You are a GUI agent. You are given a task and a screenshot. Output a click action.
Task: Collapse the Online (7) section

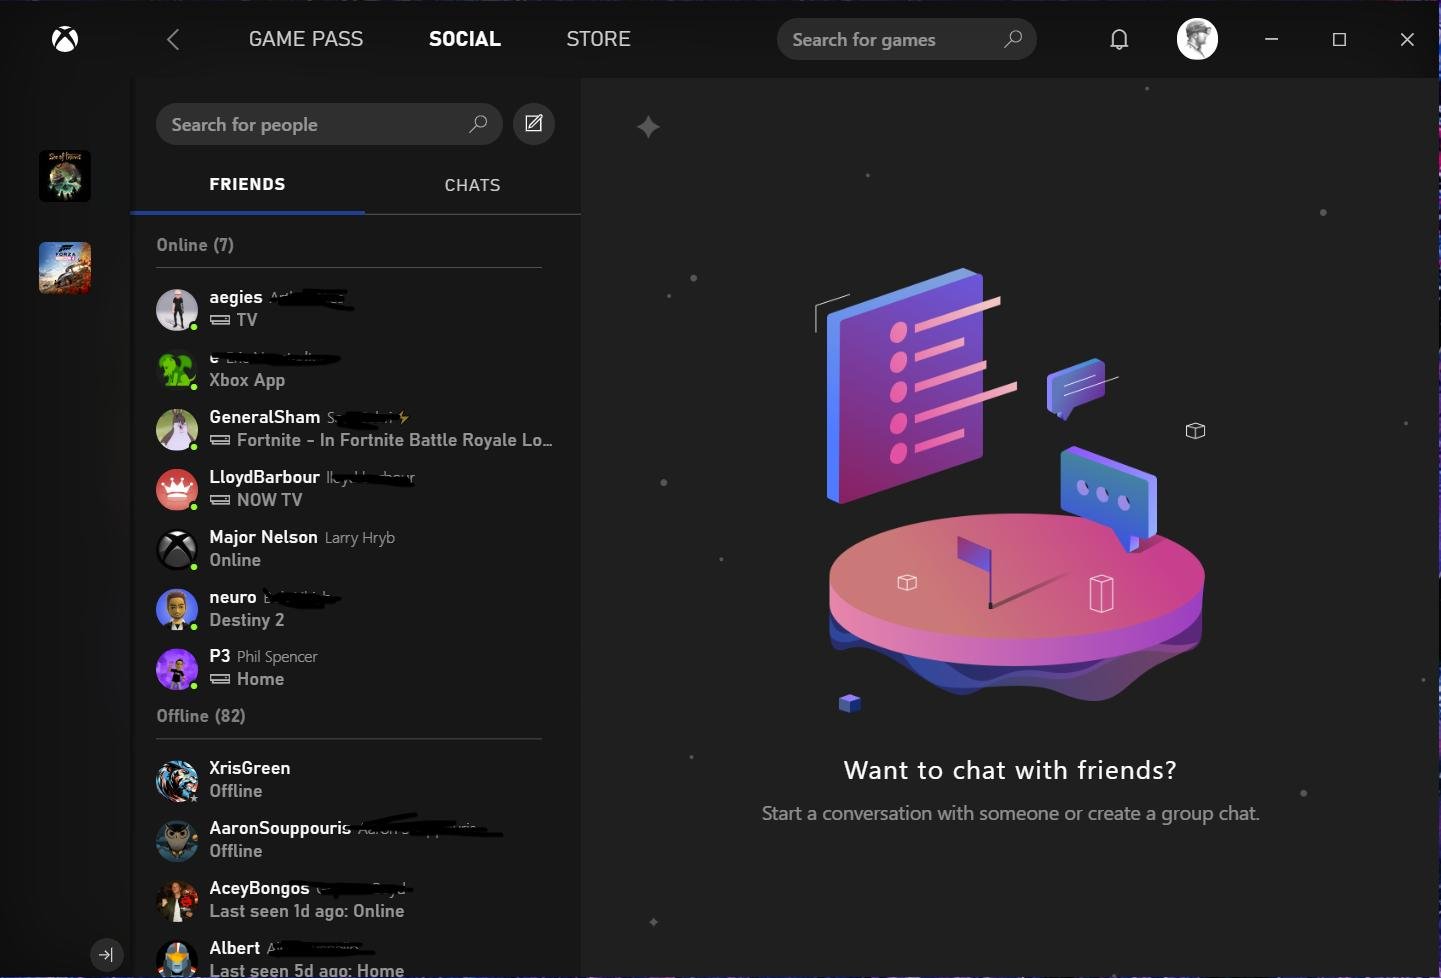(195, 245)
